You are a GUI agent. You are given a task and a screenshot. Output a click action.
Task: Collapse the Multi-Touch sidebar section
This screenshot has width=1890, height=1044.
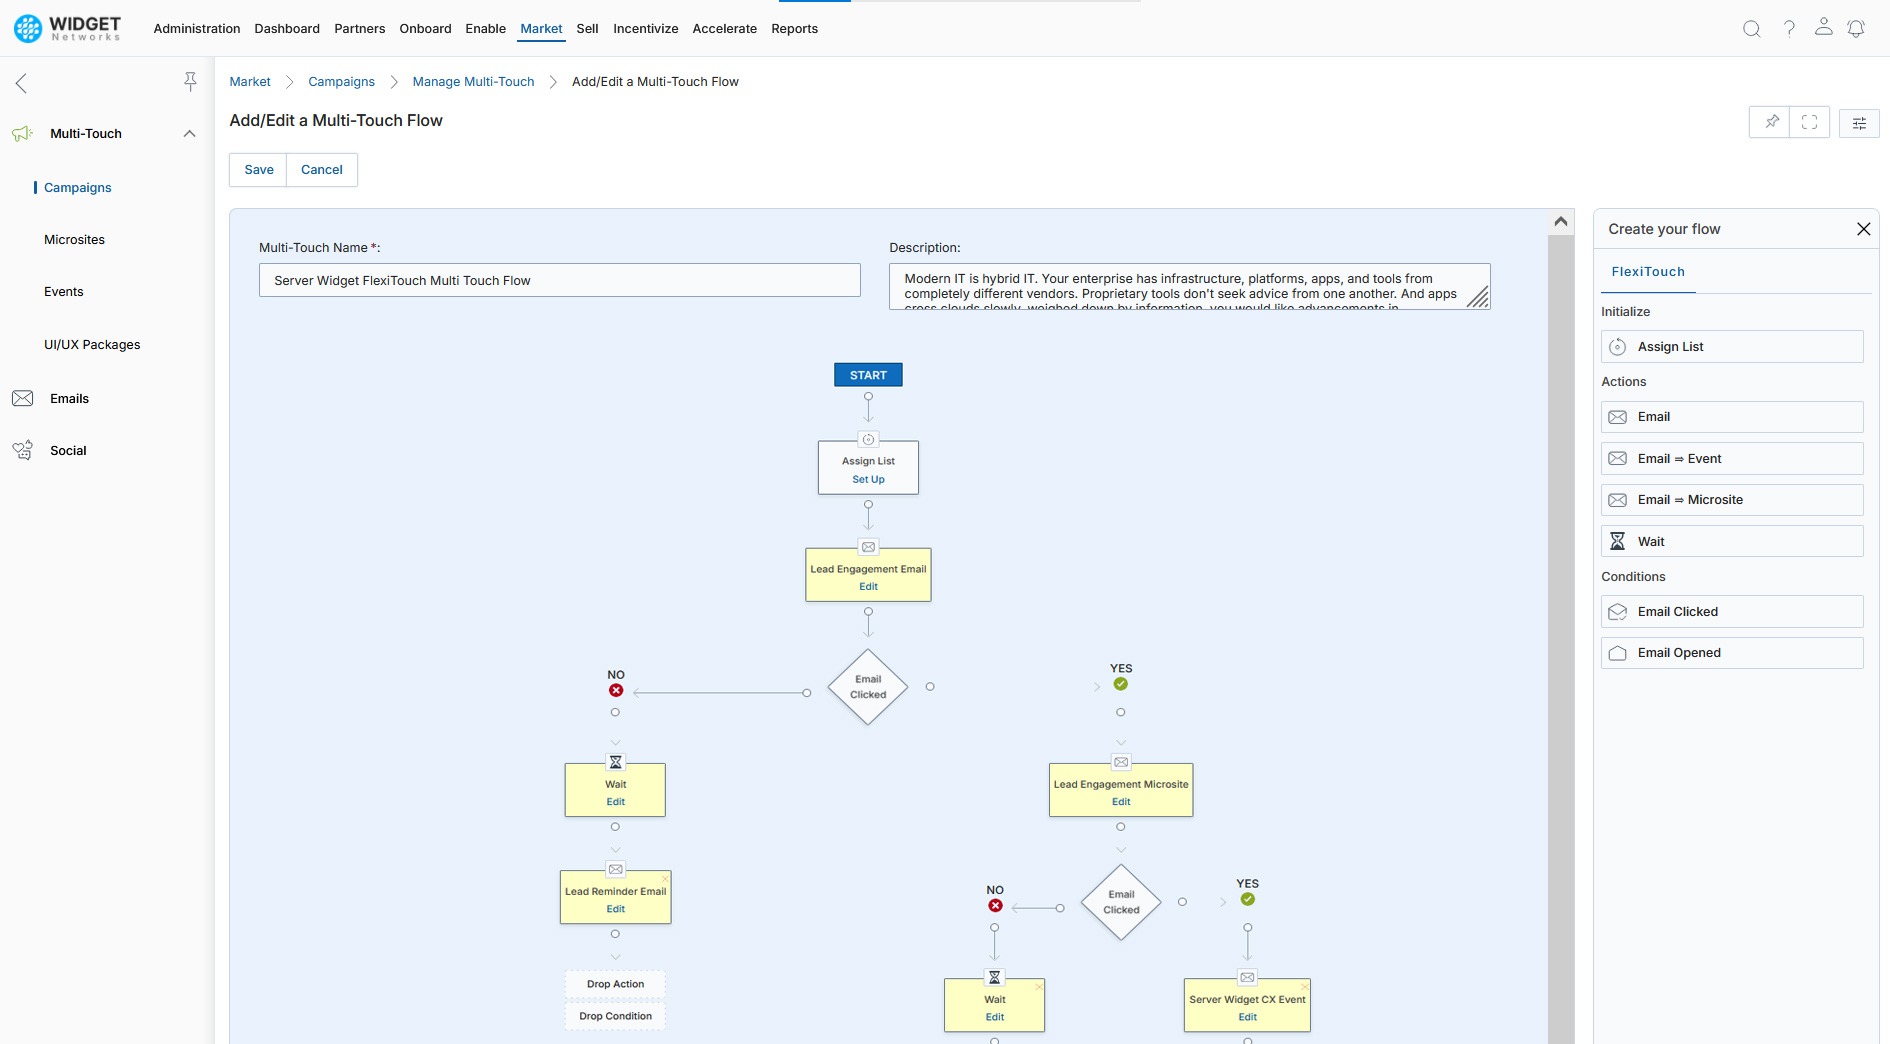[x=189, y=134]
